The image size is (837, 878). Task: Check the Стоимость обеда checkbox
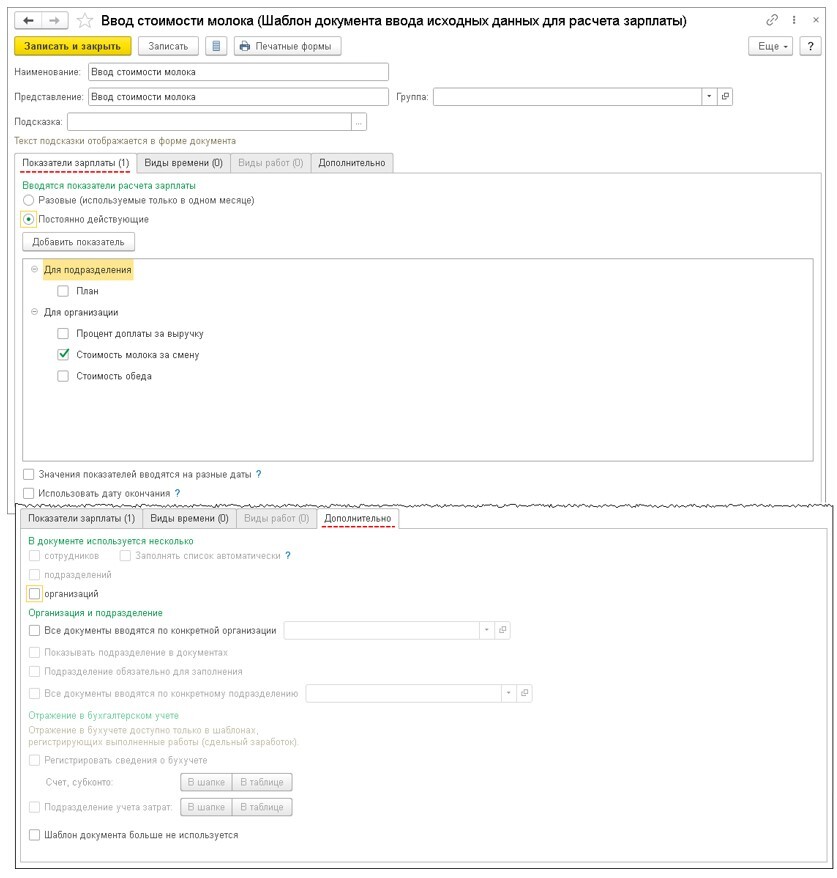tap(63, 376)
